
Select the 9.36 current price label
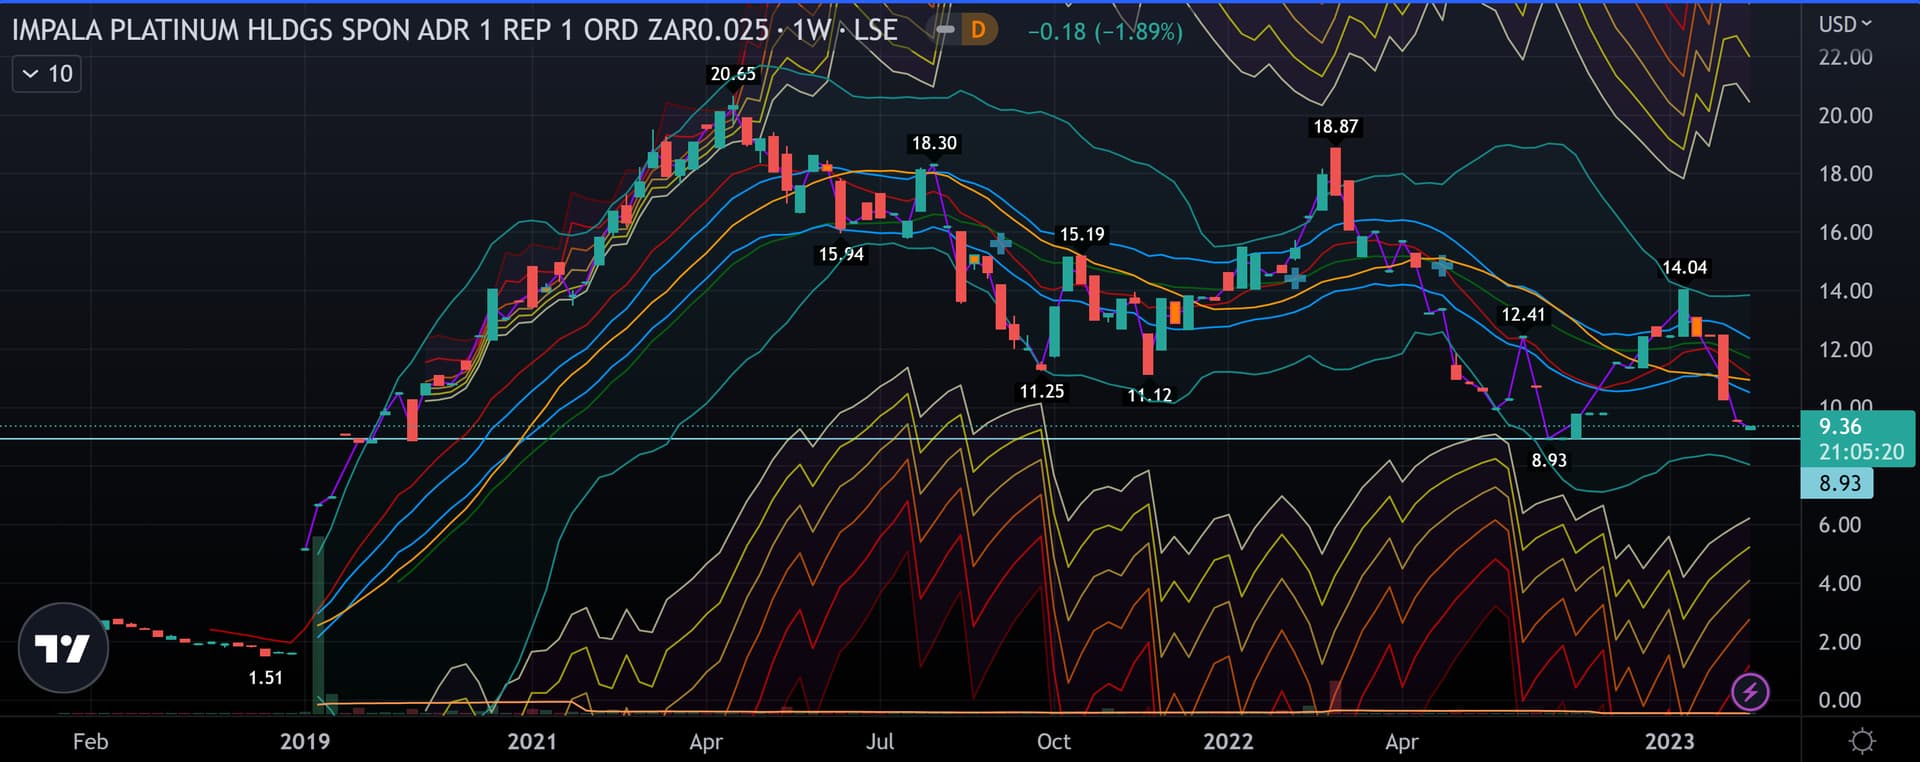click(x=1858, y=438)
